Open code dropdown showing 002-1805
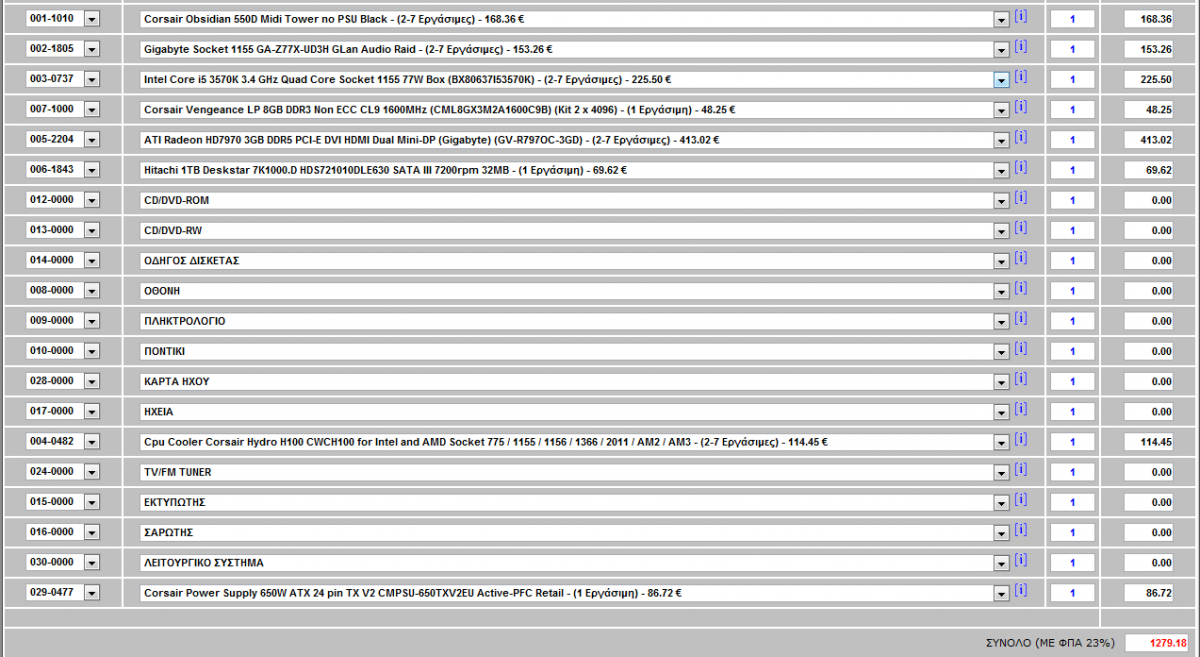1200x657 pixels. [92, 49]
